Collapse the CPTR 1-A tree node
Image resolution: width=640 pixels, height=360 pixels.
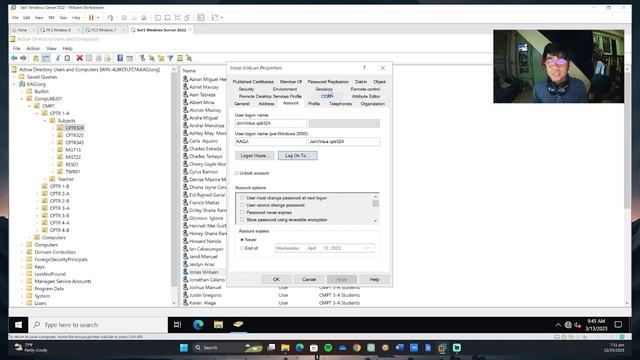(37, 113)
